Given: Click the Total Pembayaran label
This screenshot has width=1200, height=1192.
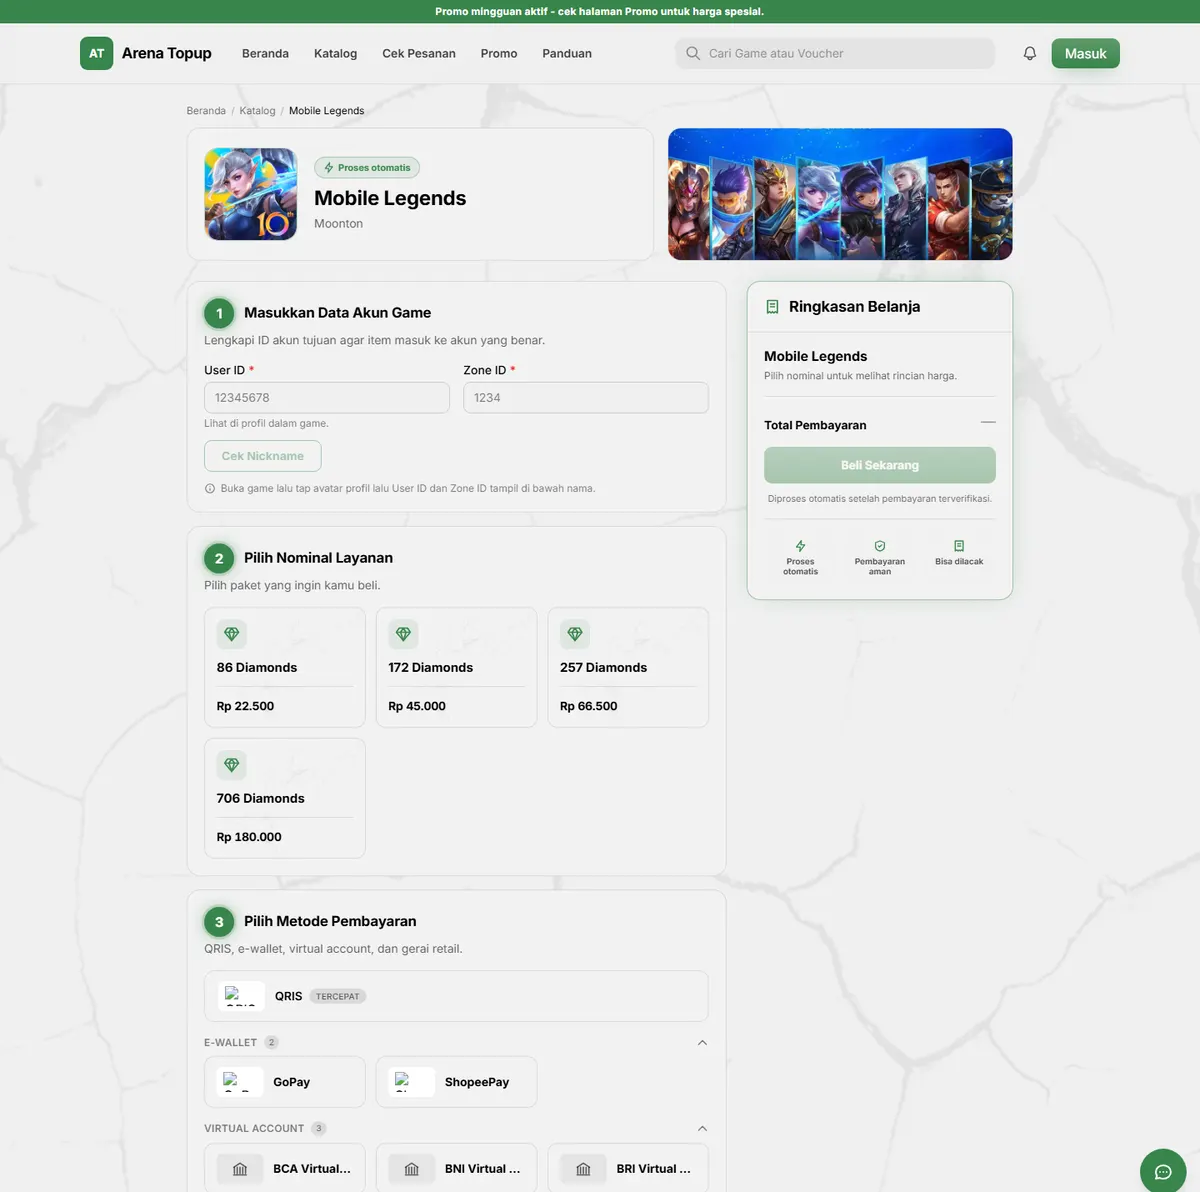Looking at the screenshot, I should coord(815,425).
